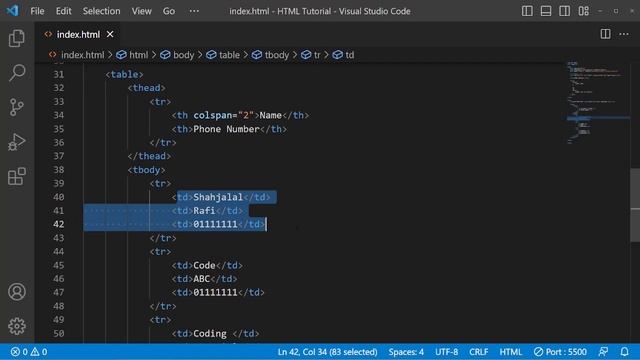Click the vertical editor scrollbar
Viewport: 640px width, 360px height.
(635, 204)
